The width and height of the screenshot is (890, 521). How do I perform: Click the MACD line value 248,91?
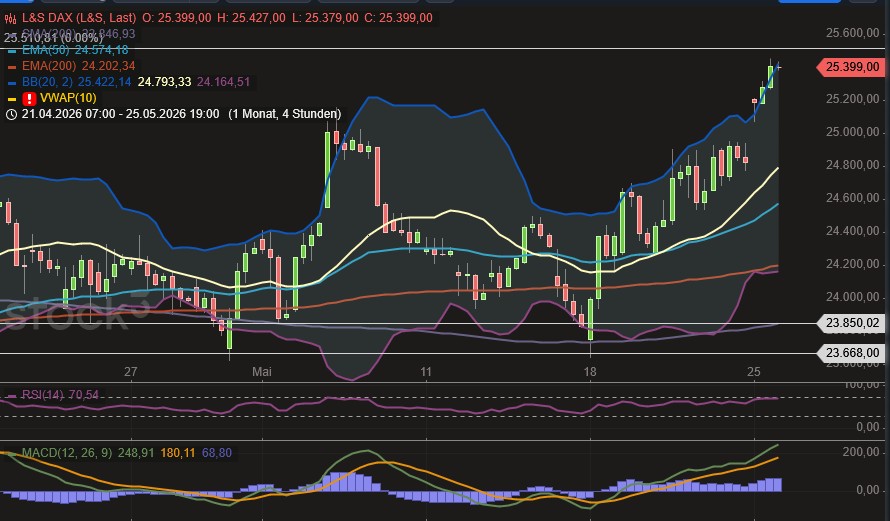(136, 453)
